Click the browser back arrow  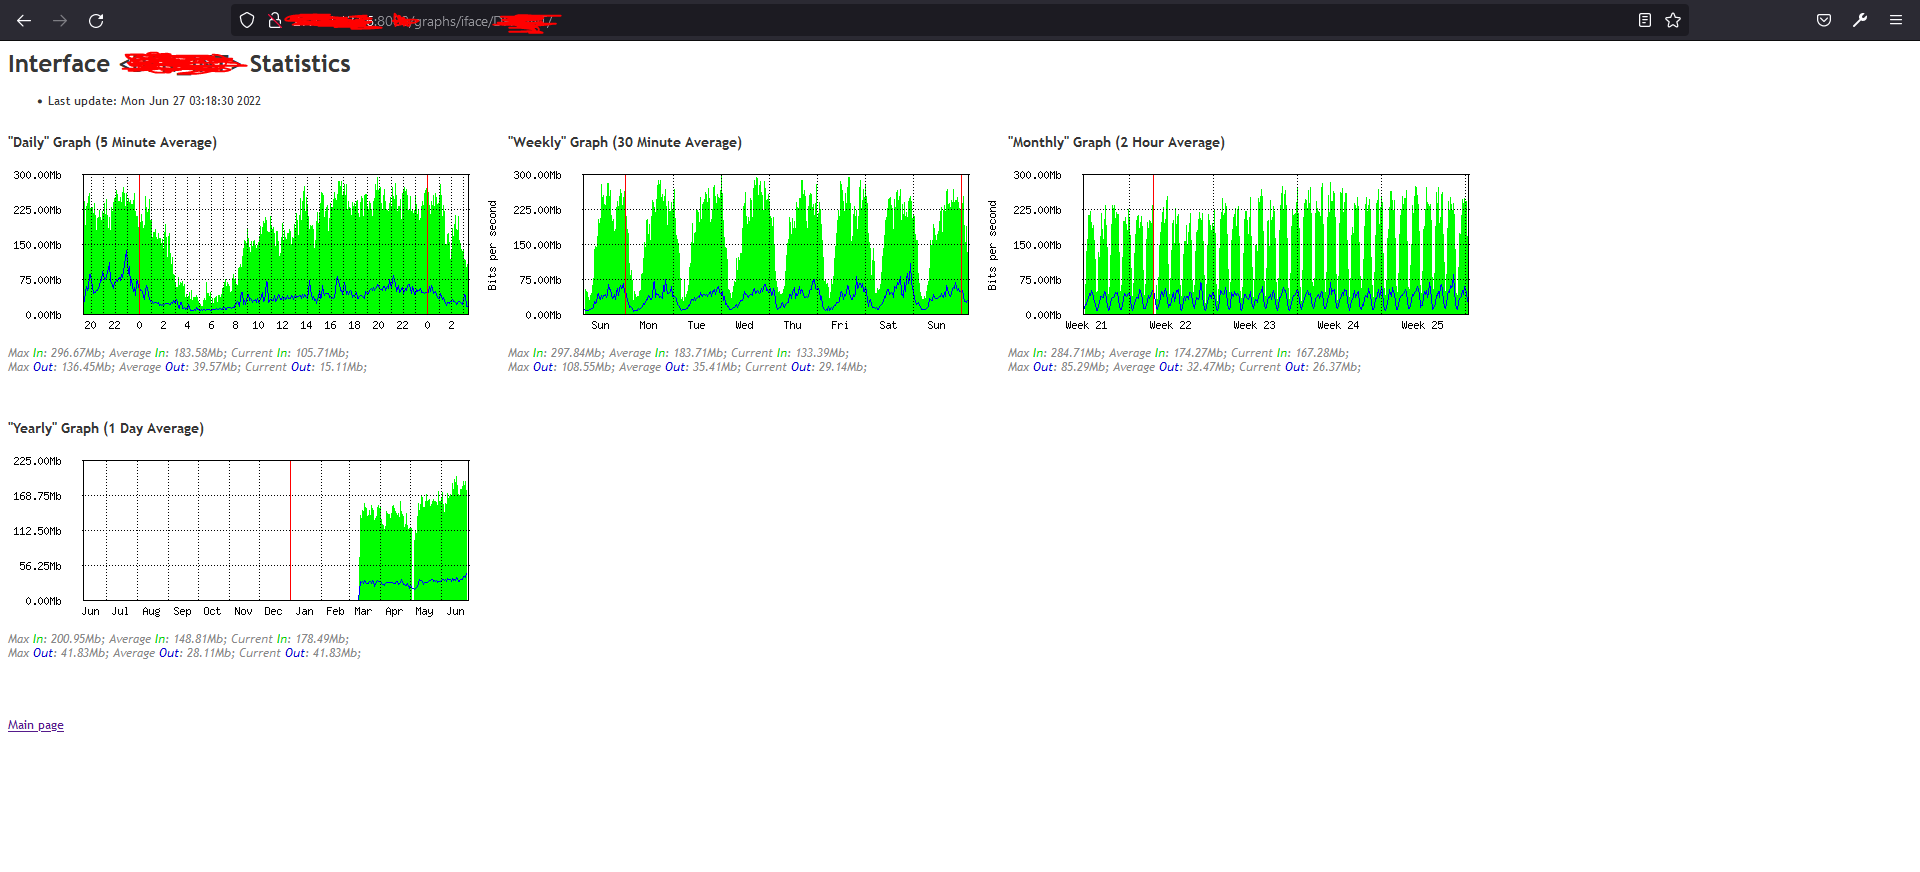point(24,20)
